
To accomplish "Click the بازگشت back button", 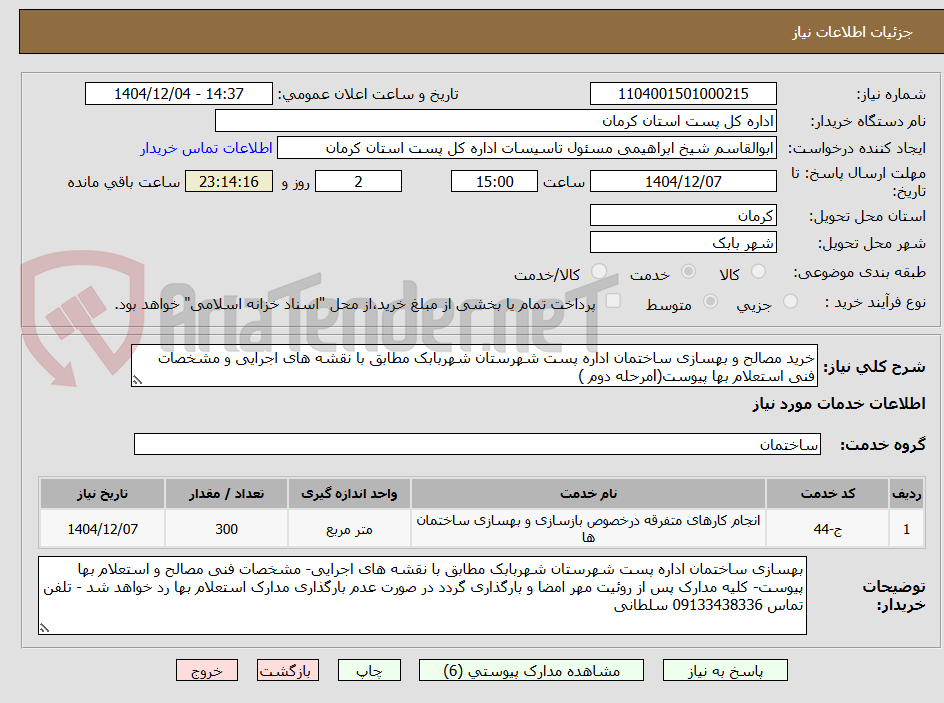I will pyautogui.click(x=288, y=670).
